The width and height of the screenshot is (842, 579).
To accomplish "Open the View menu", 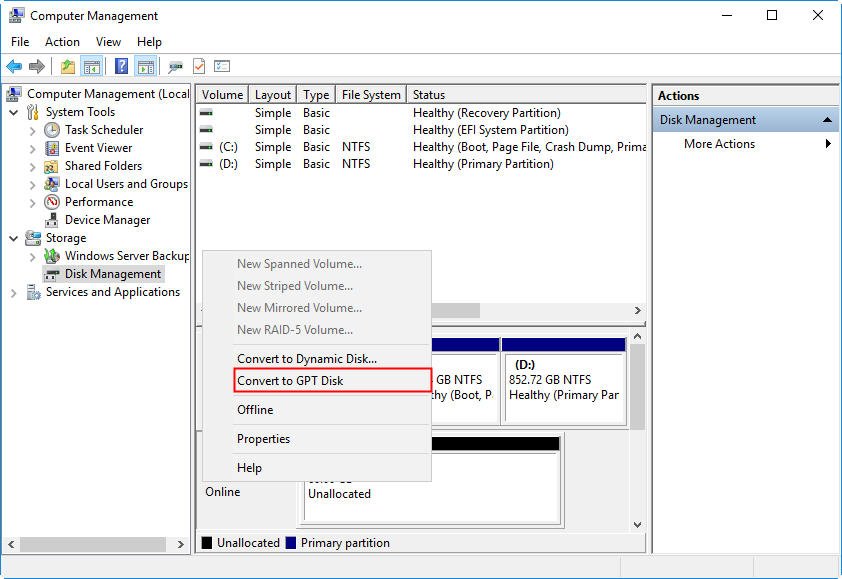I will (108, 42).
